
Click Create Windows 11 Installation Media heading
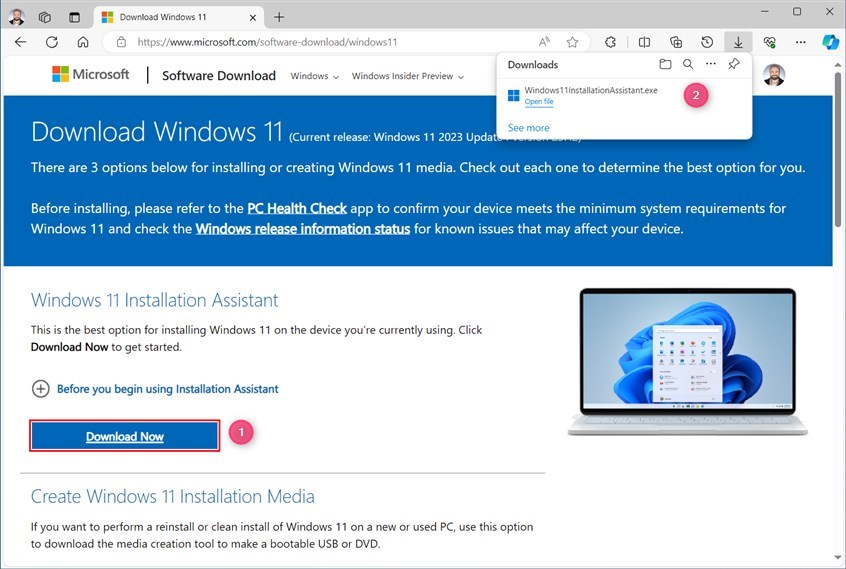(x=172, y=496)
